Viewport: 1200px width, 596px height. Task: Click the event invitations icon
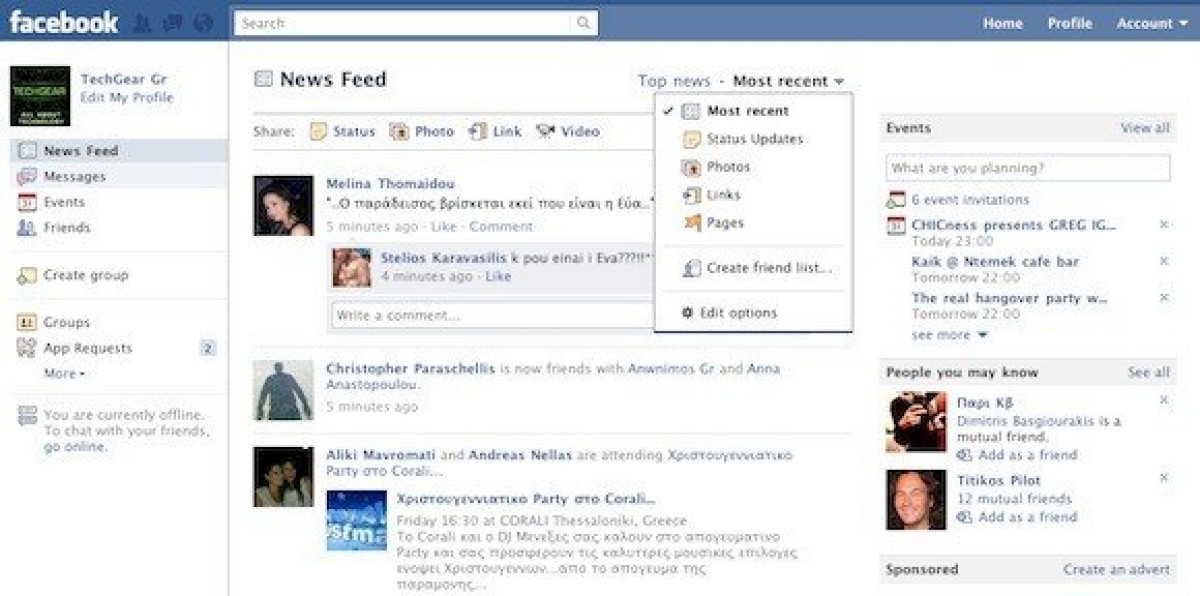pyautogui.click(x=895, y=200)
